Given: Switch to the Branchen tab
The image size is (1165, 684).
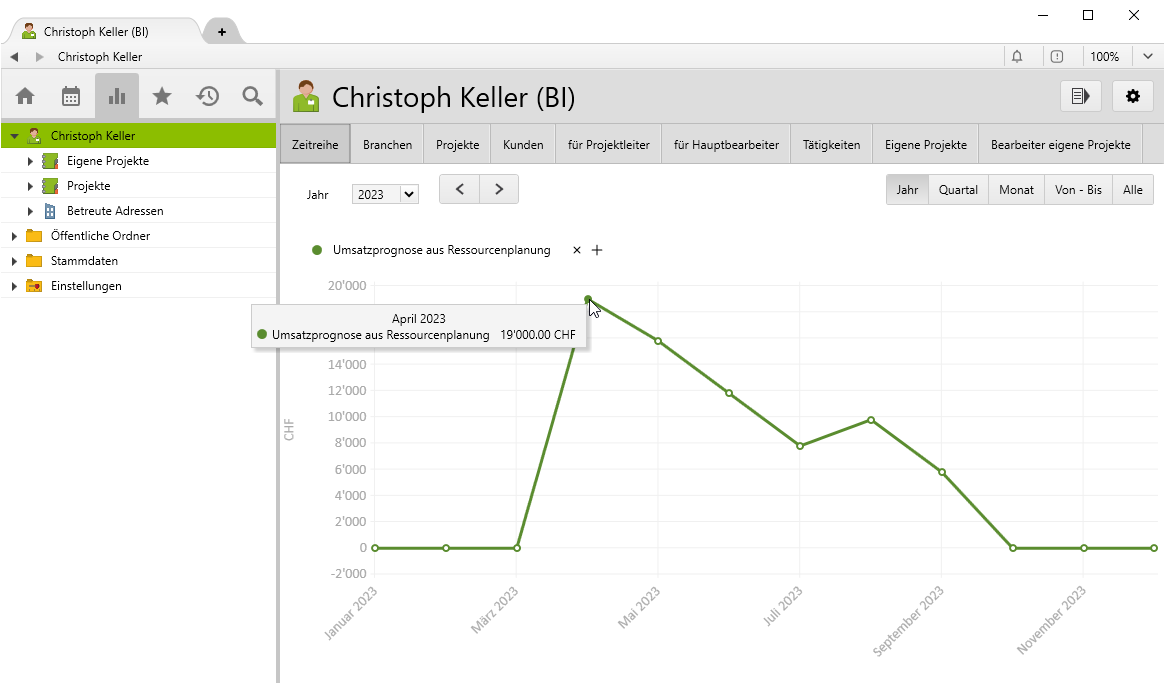Looking at the screenshot, I should 387,145.
